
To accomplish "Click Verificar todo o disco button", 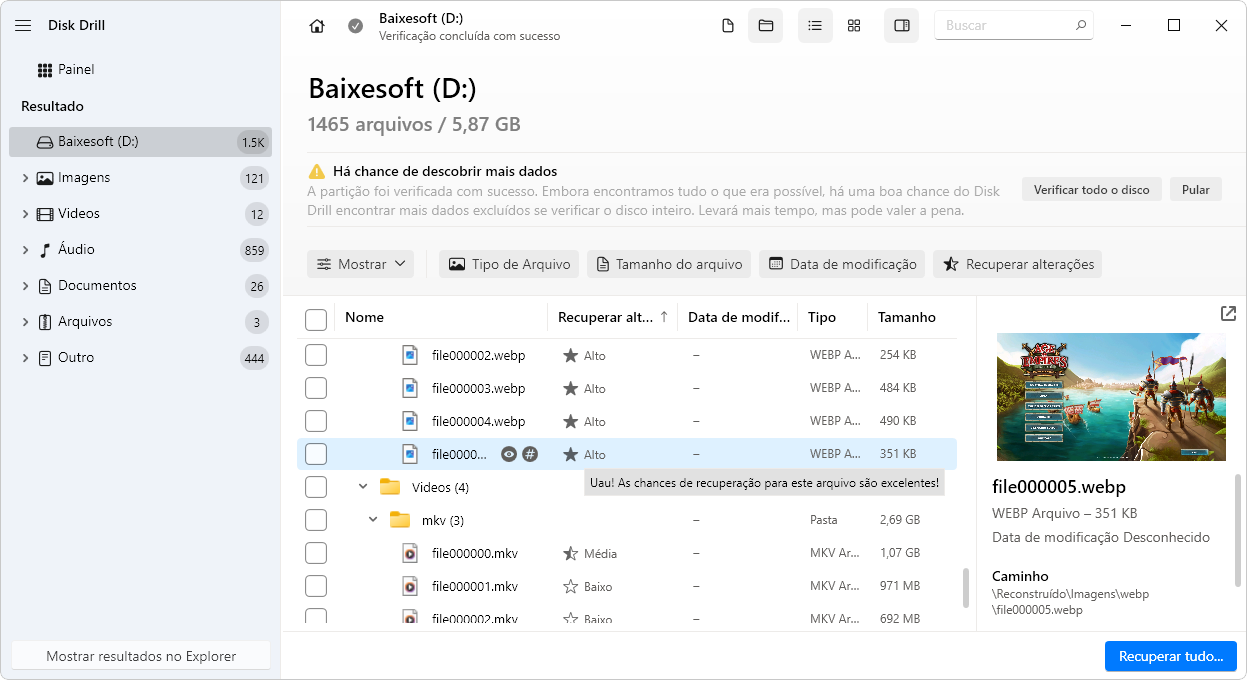I will click(1092, 189).
